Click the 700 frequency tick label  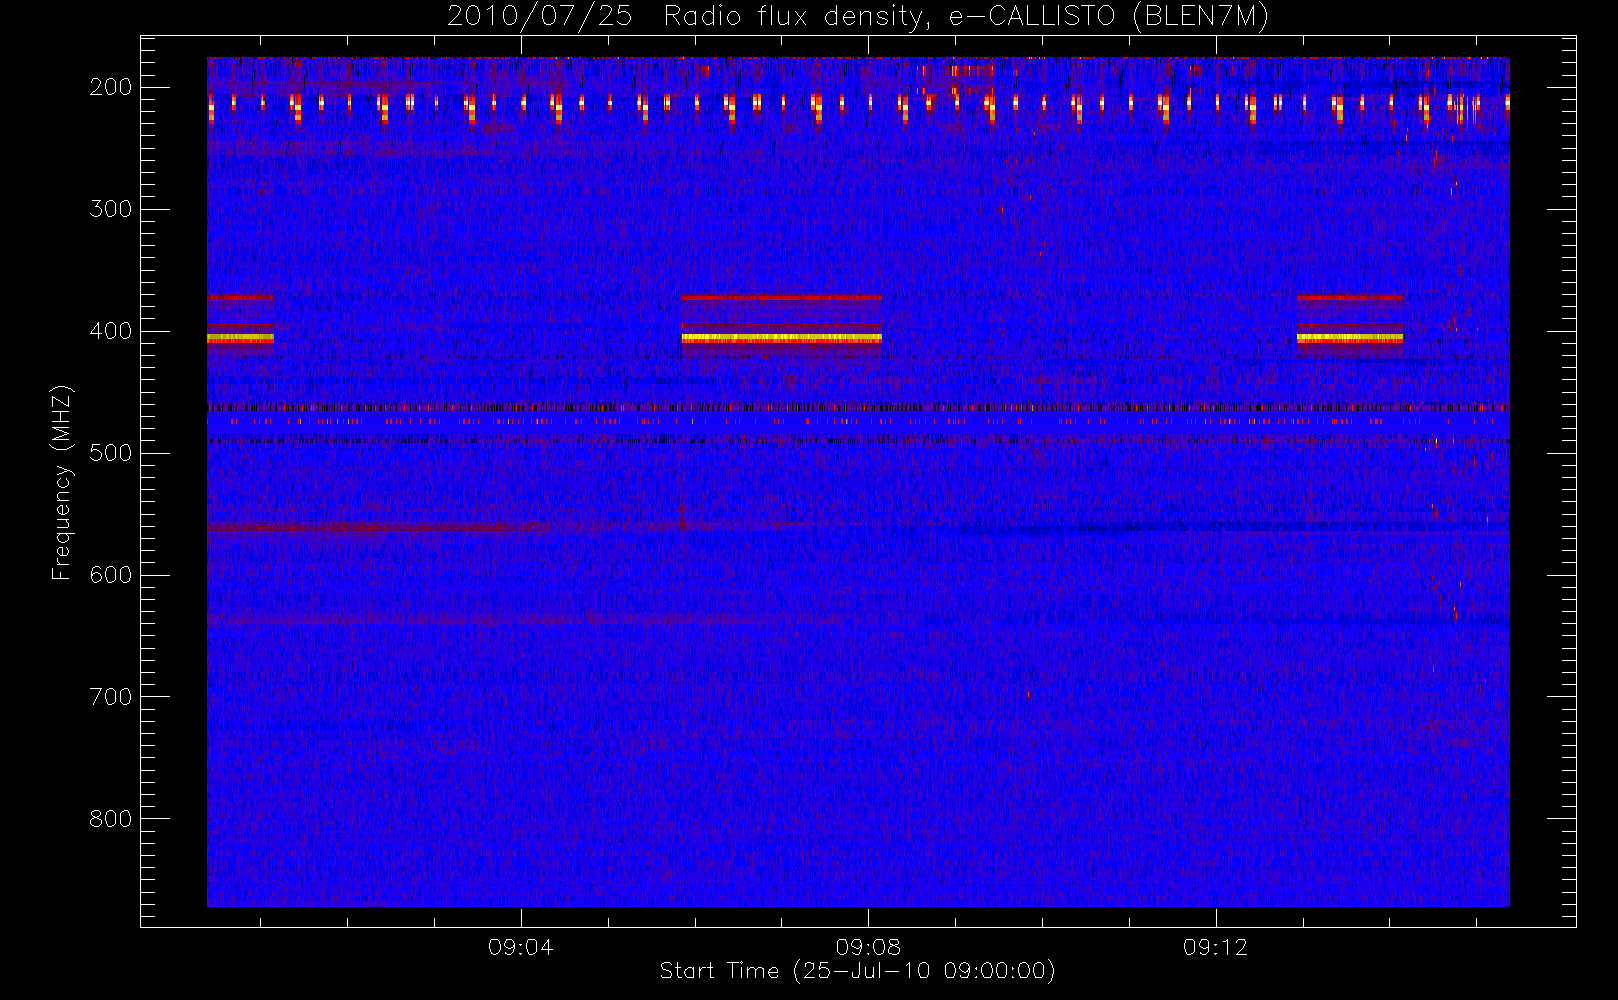pos(111,697)
